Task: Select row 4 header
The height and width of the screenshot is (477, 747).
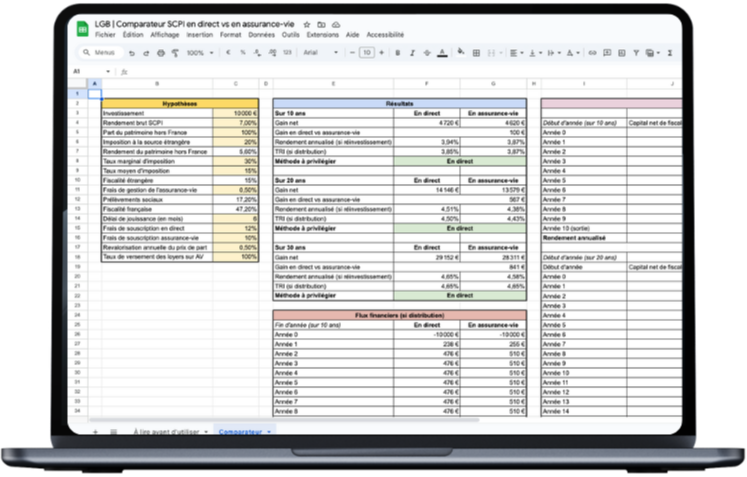Action: [x=78, y=123]
